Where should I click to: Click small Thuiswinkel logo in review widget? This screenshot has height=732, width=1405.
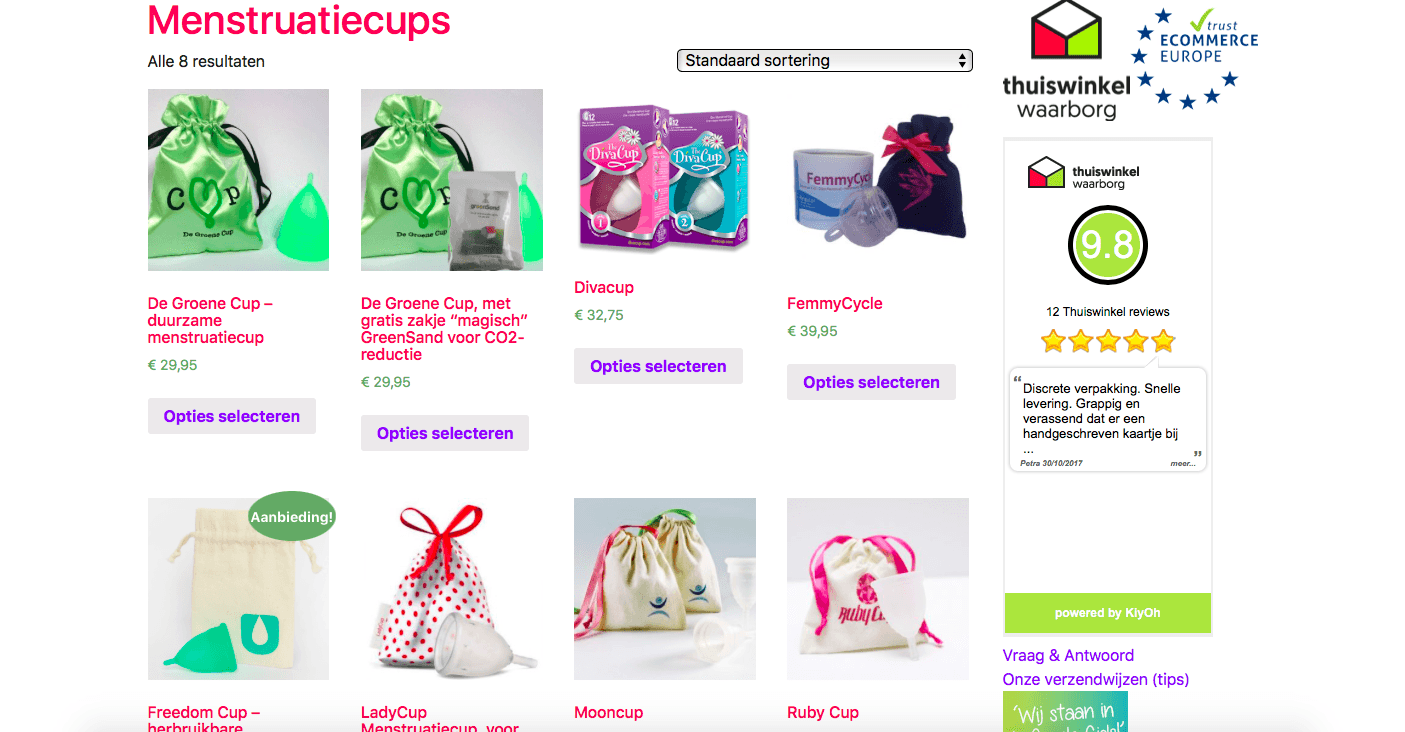(1084, 172)
